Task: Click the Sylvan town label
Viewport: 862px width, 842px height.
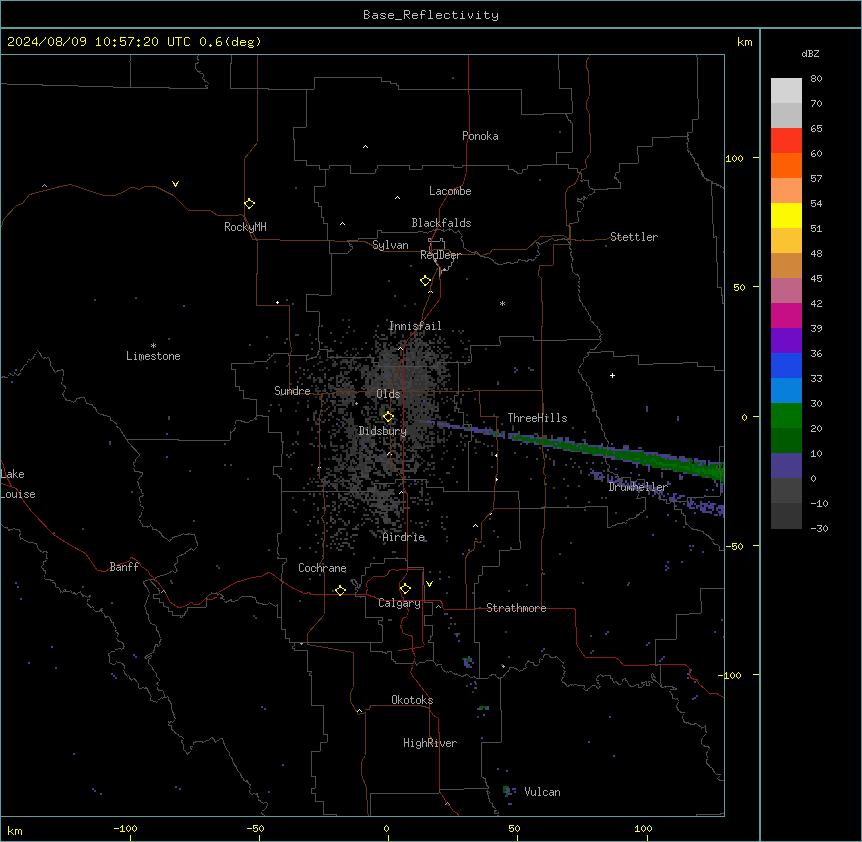Action: [390, 245]
